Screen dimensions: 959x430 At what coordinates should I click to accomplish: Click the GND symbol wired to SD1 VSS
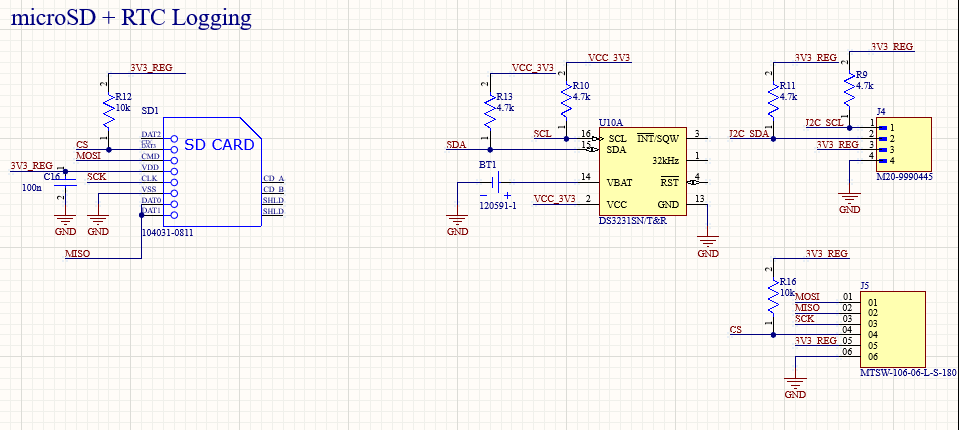click(x=98, y=223)
